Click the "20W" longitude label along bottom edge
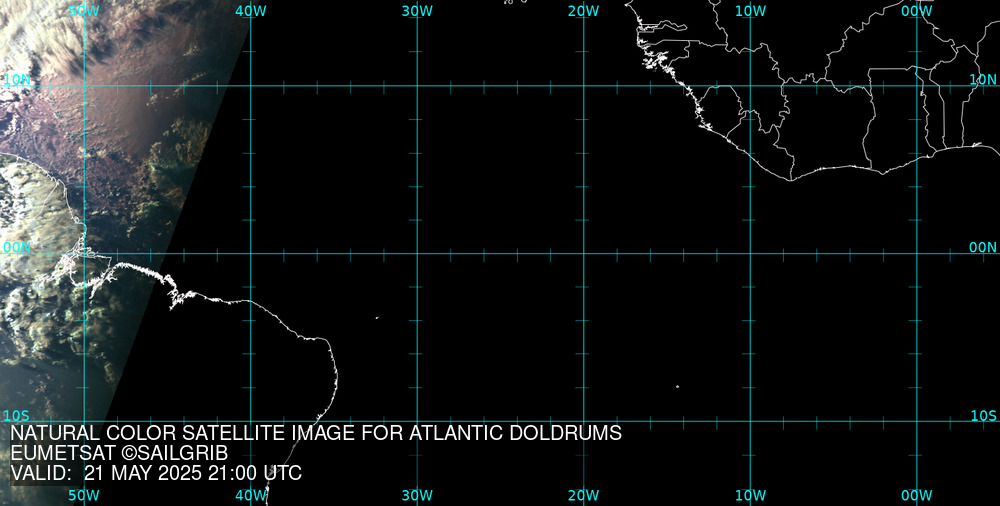The image size is (1000, 506). point(584,495)
